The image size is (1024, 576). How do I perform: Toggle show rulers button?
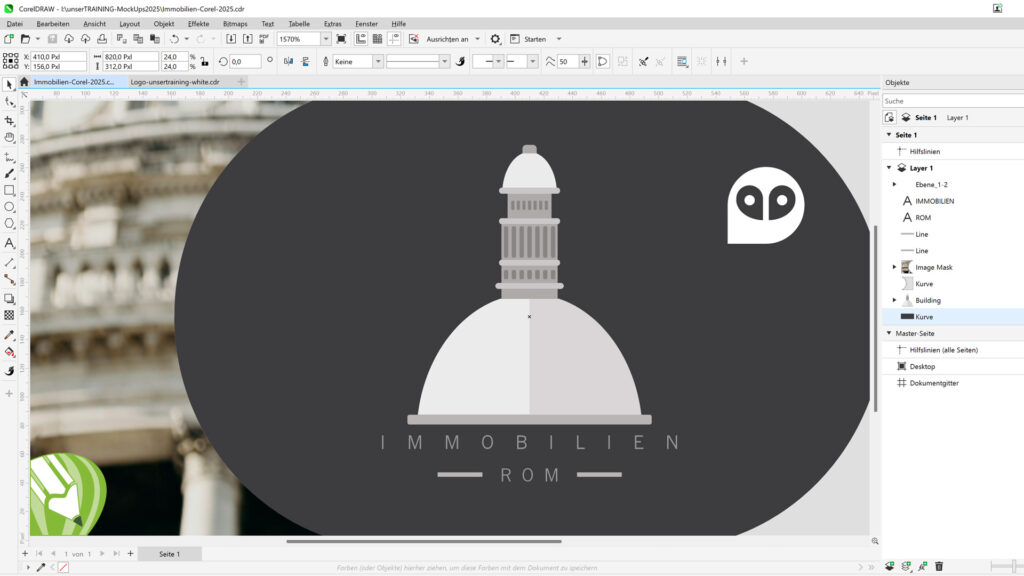[361, 39]
